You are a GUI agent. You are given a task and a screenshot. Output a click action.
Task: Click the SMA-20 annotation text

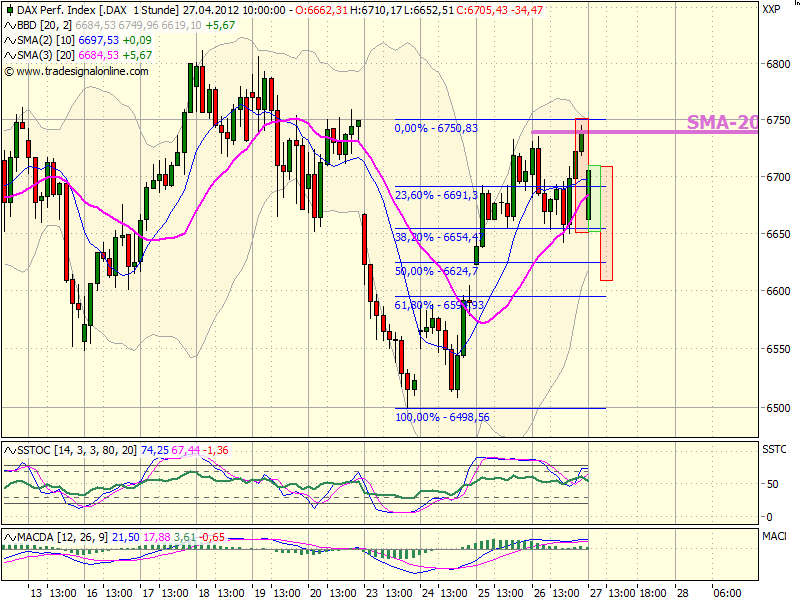point(722,122)
